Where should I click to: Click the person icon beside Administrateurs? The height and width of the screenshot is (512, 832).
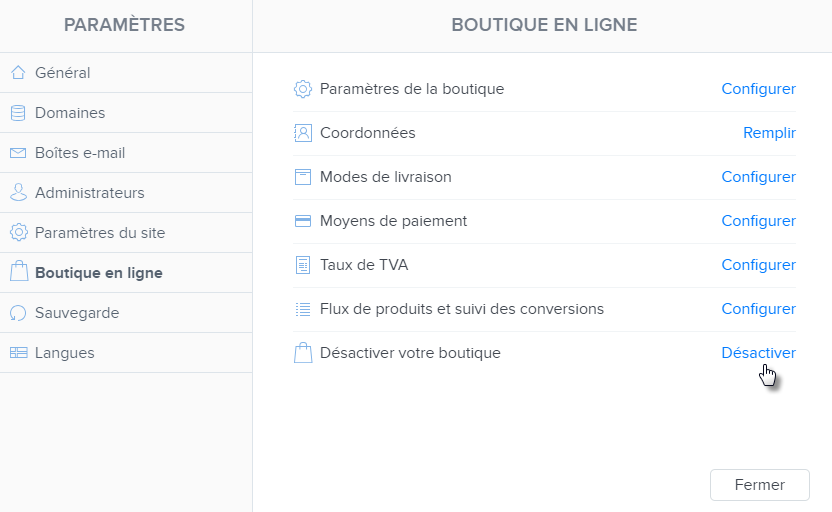click(x=18, y=193)
